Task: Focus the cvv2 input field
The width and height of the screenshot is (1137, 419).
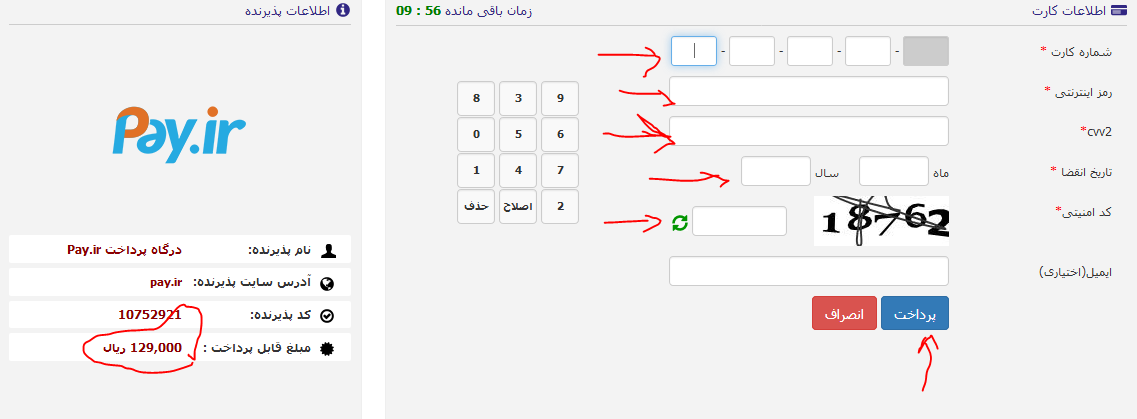Action: click(809, 130)
